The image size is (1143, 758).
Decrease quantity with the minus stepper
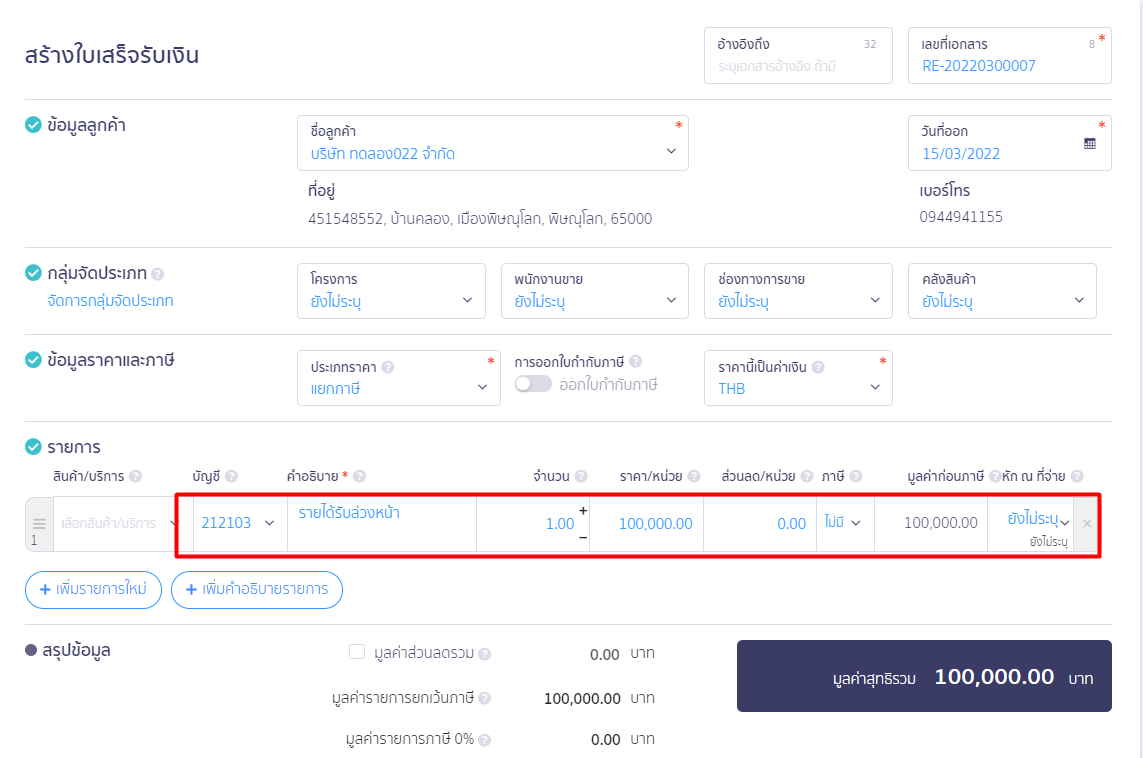583,538
